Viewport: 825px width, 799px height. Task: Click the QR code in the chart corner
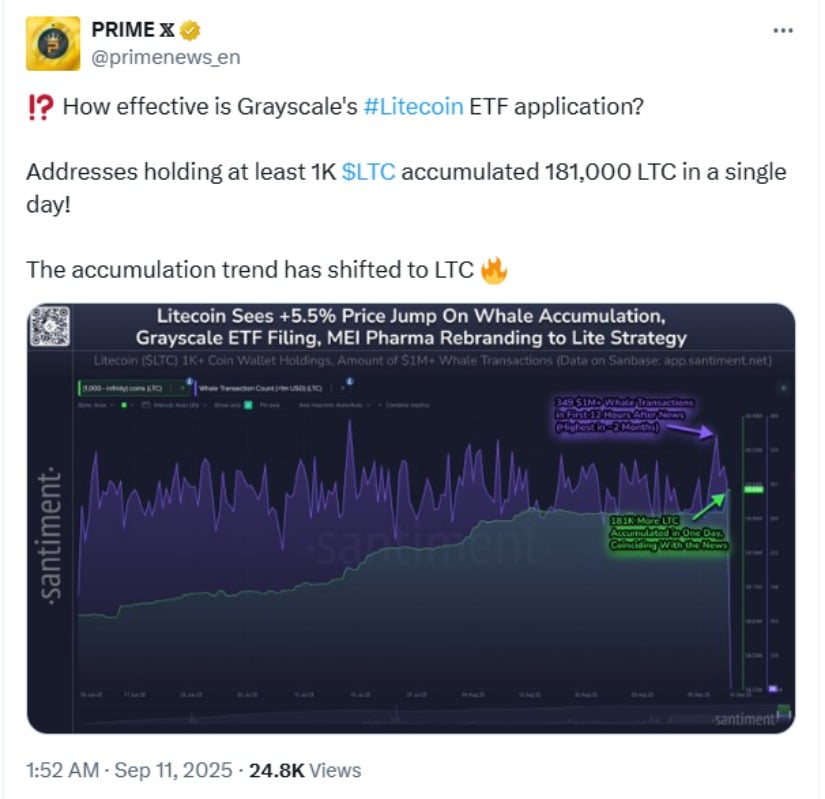(50, 326)
